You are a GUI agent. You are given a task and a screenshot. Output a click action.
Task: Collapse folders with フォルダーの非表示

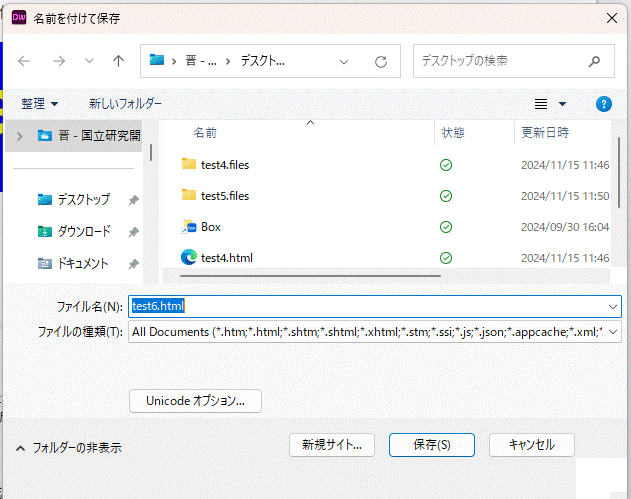coord(69,448)
